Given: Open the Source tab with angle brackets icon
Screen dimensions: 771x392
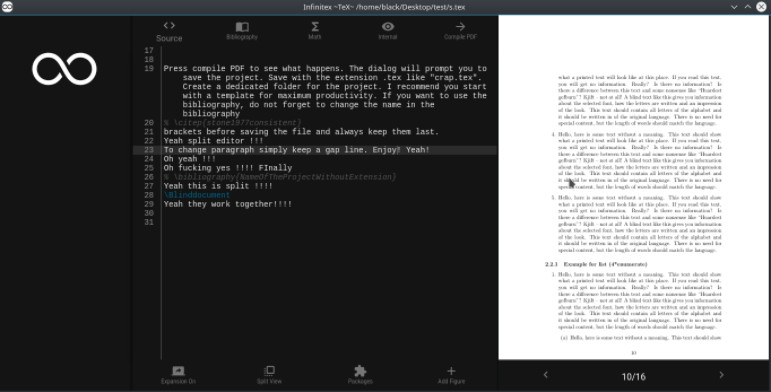Looking at the screenshot, I should coord(169,31).
